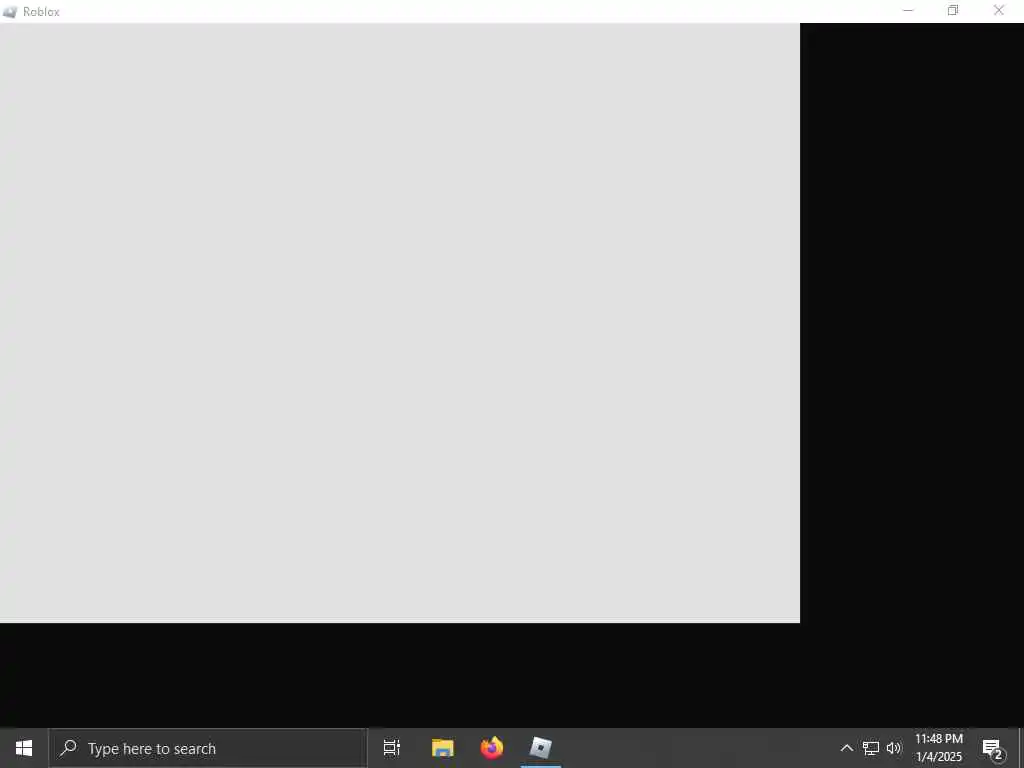Minimize the Roblox window

coord(908,10)
